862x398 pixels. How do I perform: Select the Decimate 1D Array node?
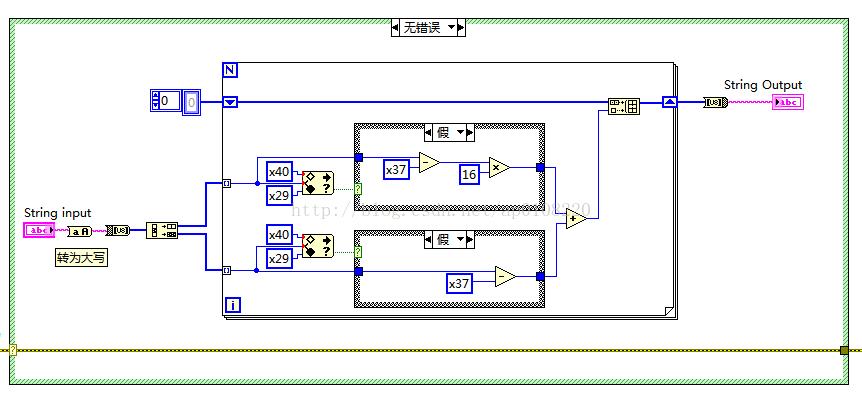click(x=162, y=230)
